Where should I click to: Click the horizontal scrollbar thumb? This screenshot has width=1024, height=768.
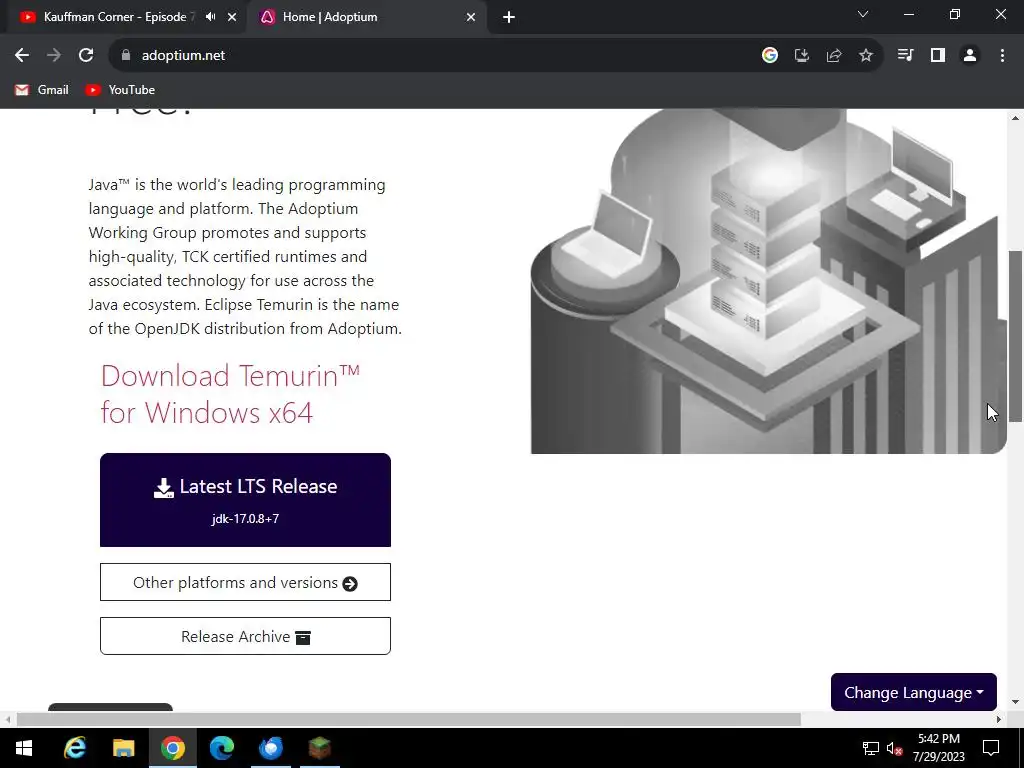408,720
